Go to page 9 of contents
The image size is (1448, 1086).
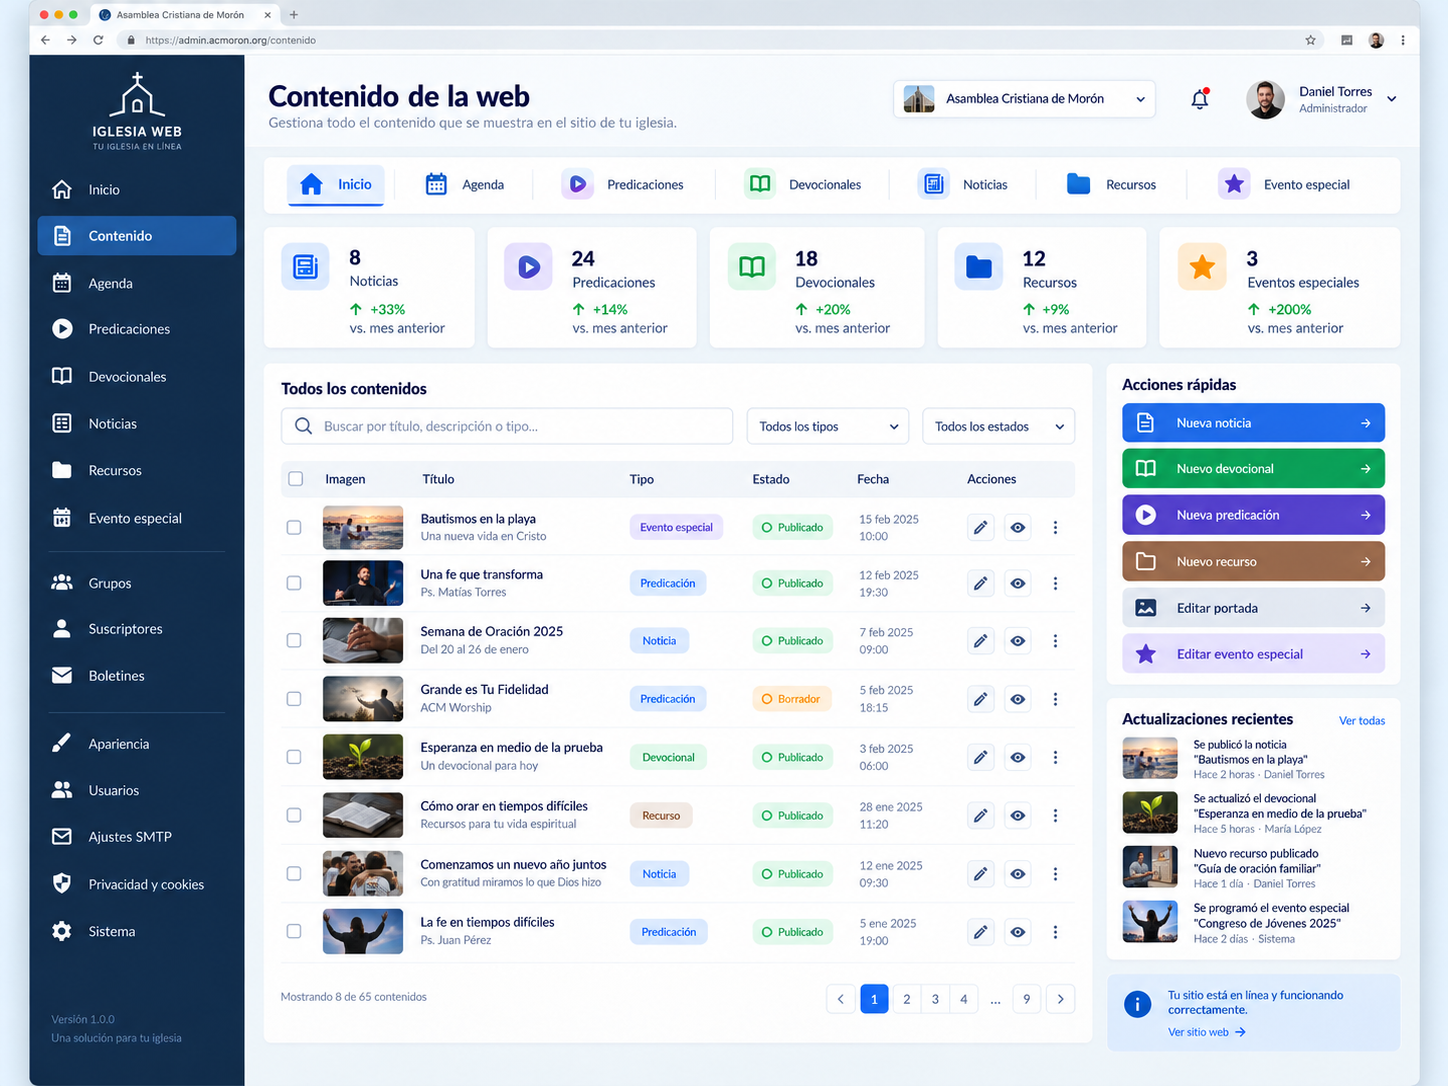click(x=1026, y=998)
